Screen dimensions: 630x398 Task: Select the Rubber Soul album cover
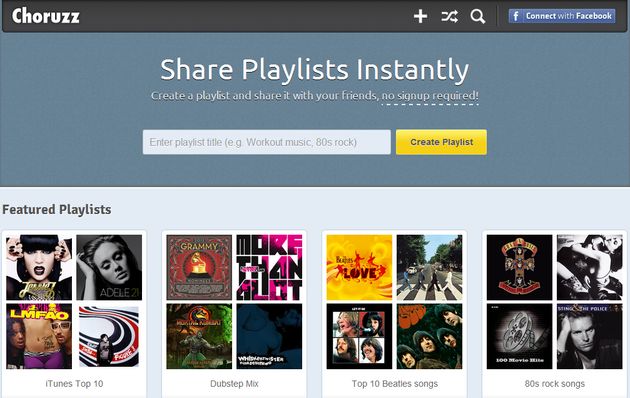(430, 336)
